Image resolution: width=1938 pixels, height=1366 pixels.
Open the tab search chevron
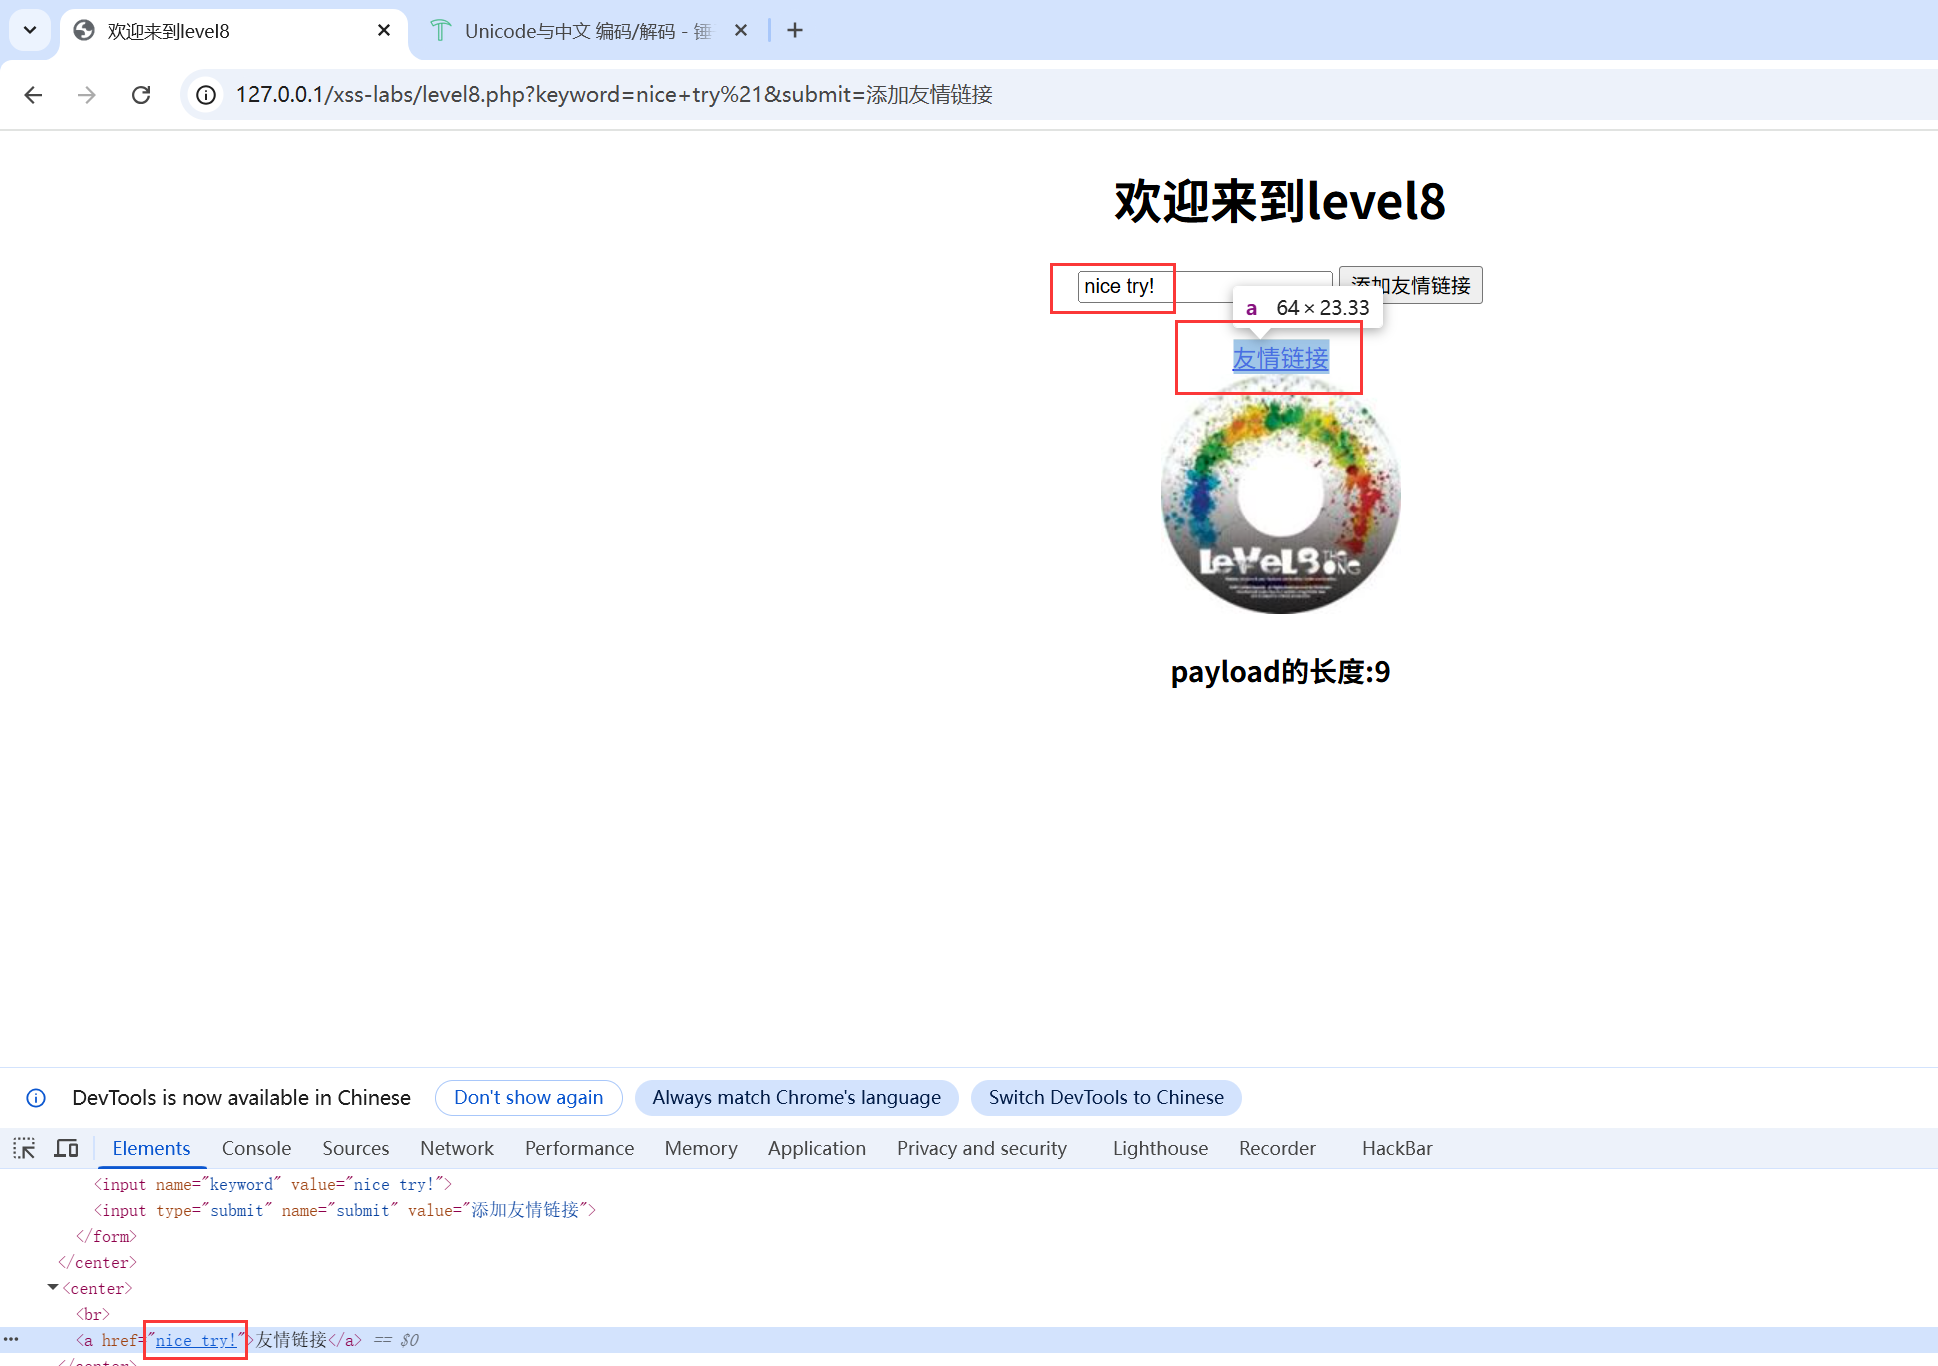29,30
